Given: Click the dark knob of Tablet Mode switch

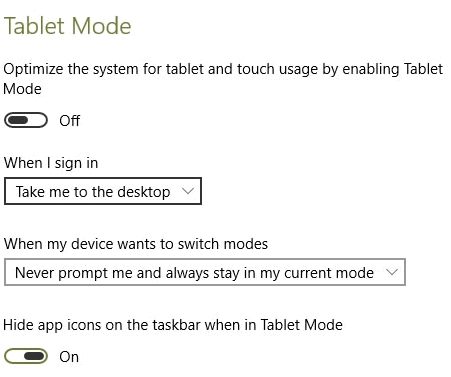Looking at the screenshot, I should (x=18, y=120).
